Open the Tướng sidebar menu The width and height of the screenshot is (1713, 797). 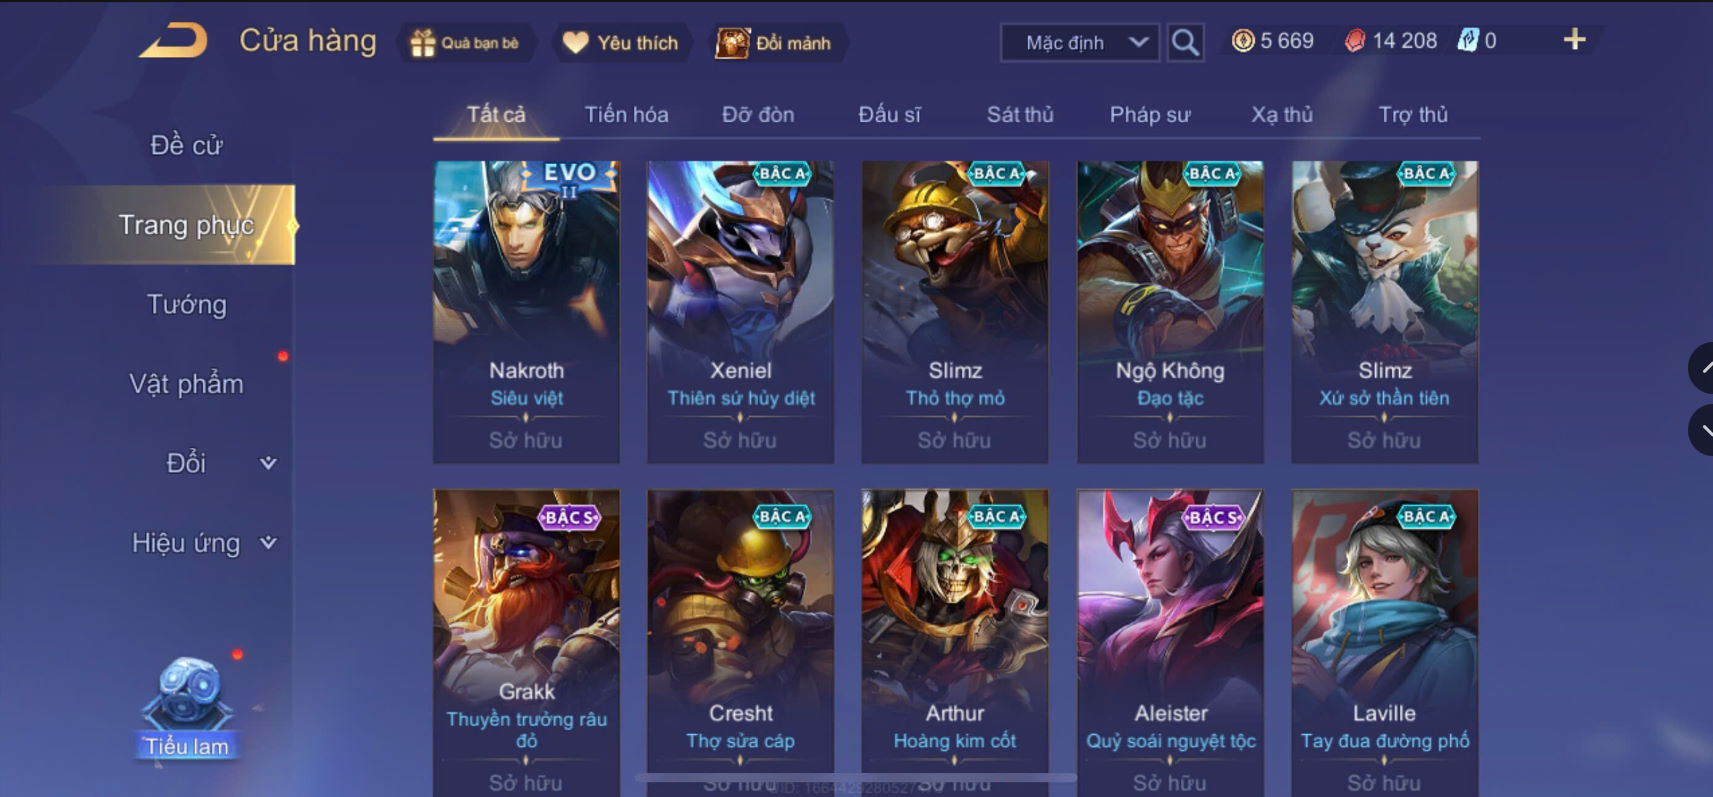pos(187,304)
